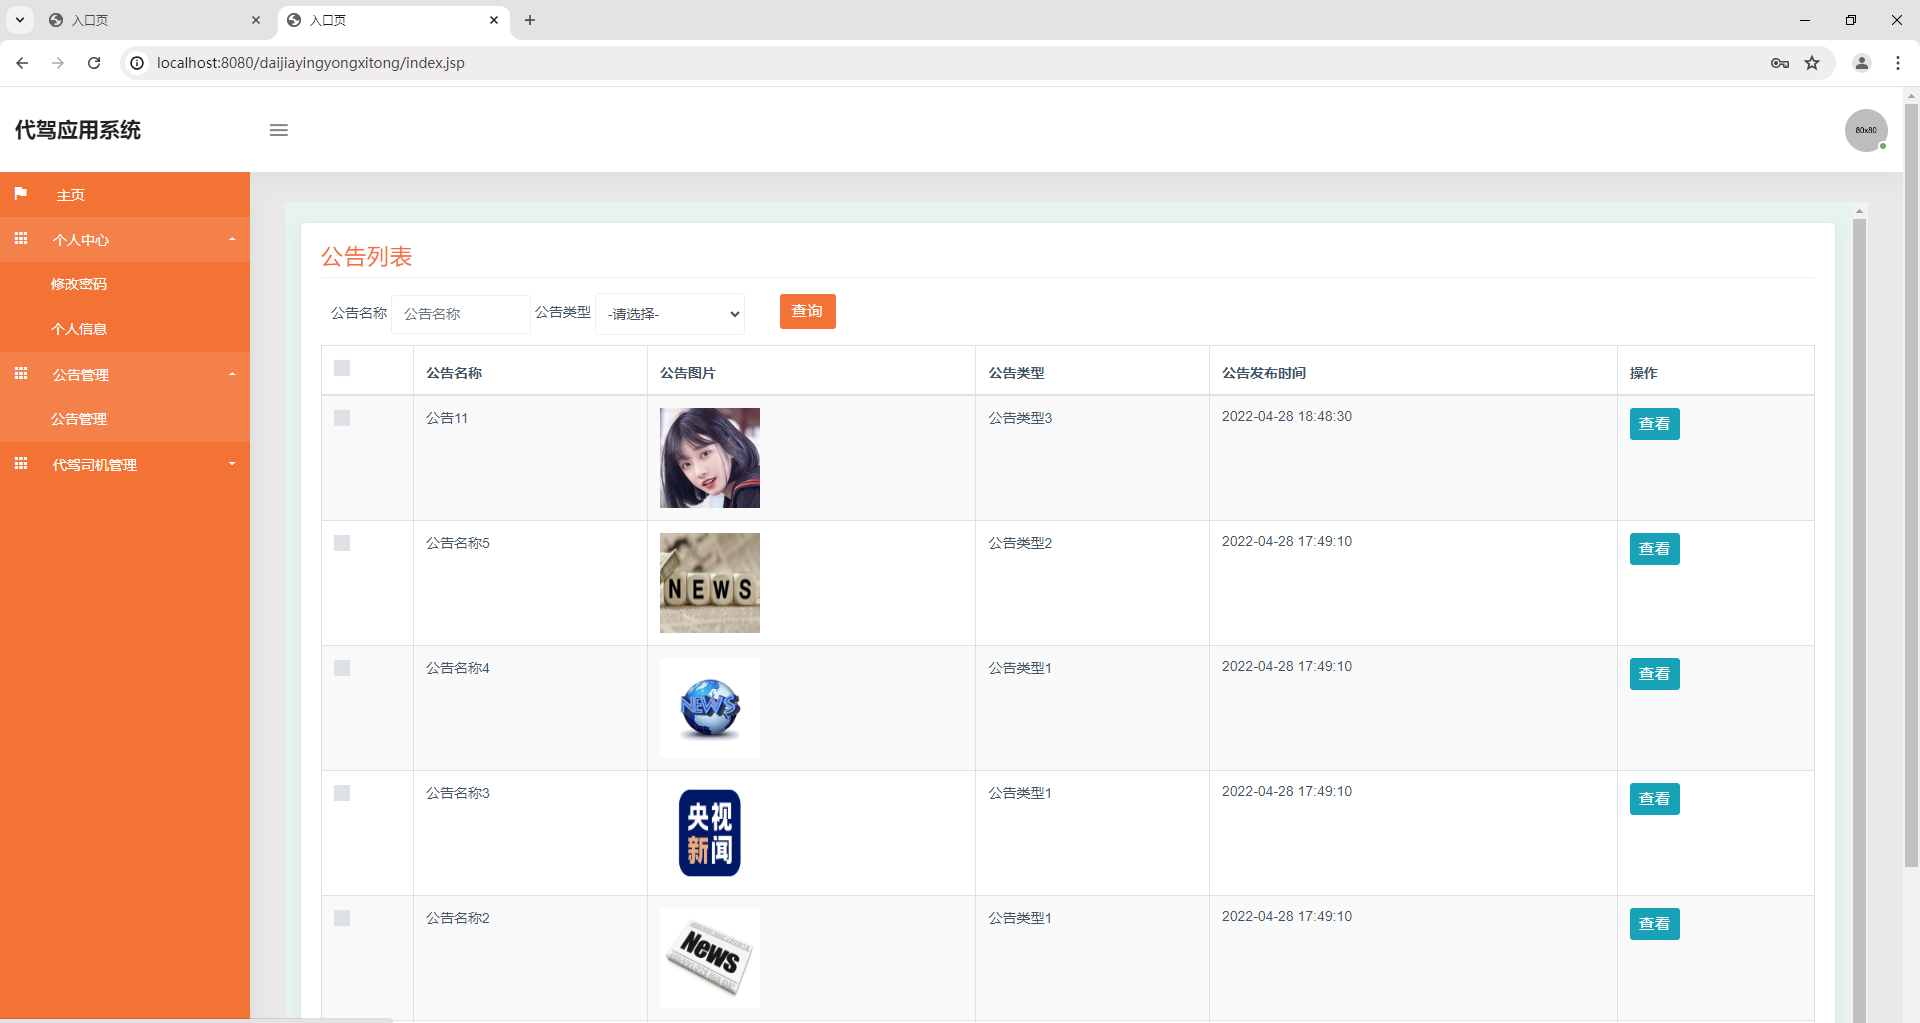Click the browser refresh icon
Image resolution: width=1920 pixels, height=1023 pixels.
click(93, 62)
